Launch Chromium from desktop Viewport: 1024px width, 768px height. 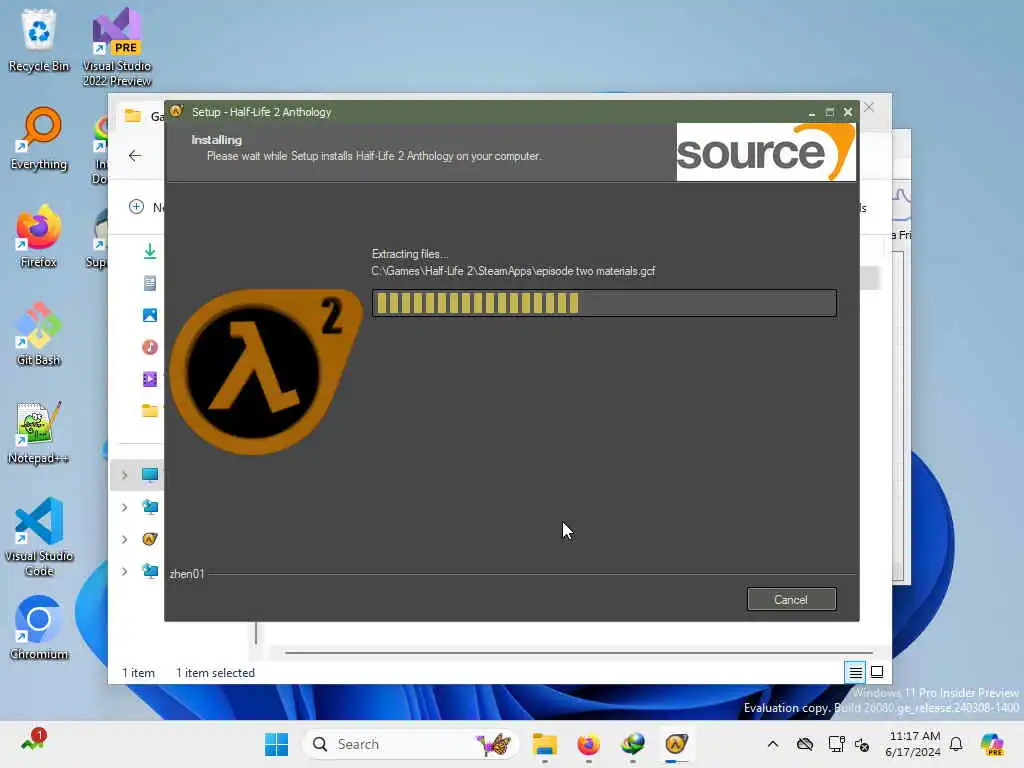pyautogui.click(x=39, y=628)
